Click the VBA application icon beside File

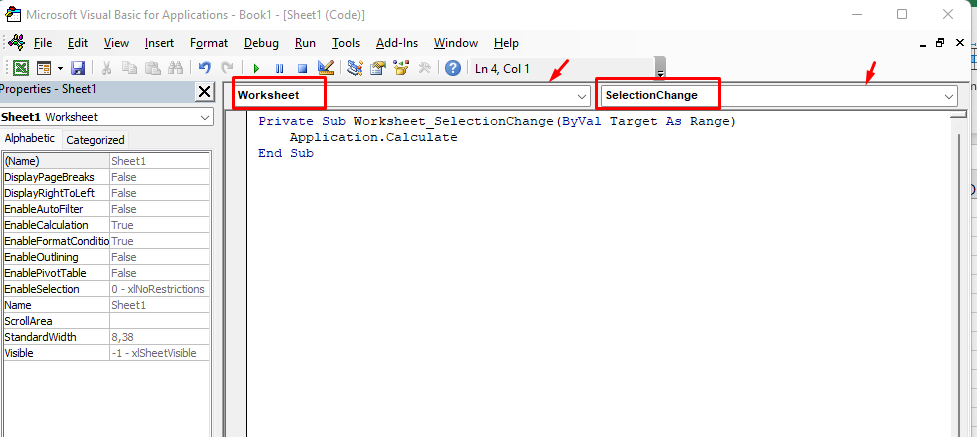(17, 42)
